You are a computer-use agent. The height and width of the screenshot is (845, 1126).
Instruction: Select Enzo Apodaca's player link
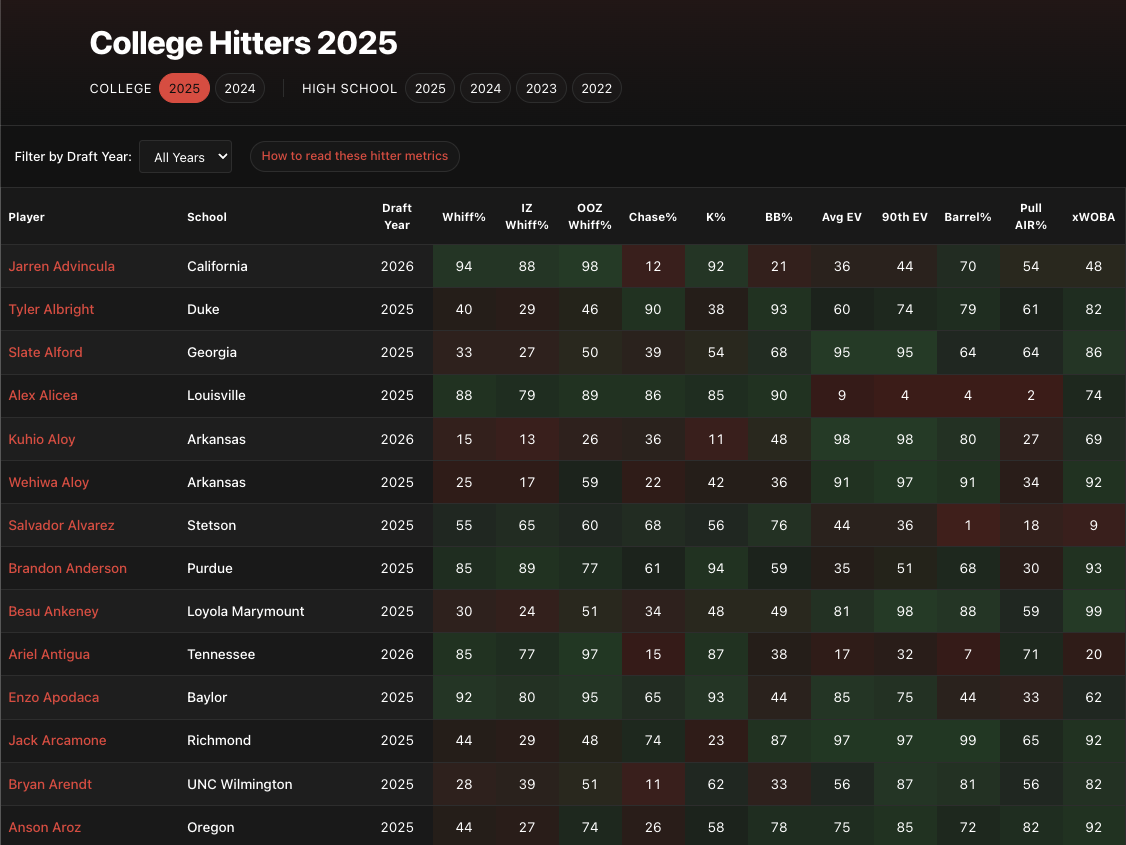click(53, 697)
